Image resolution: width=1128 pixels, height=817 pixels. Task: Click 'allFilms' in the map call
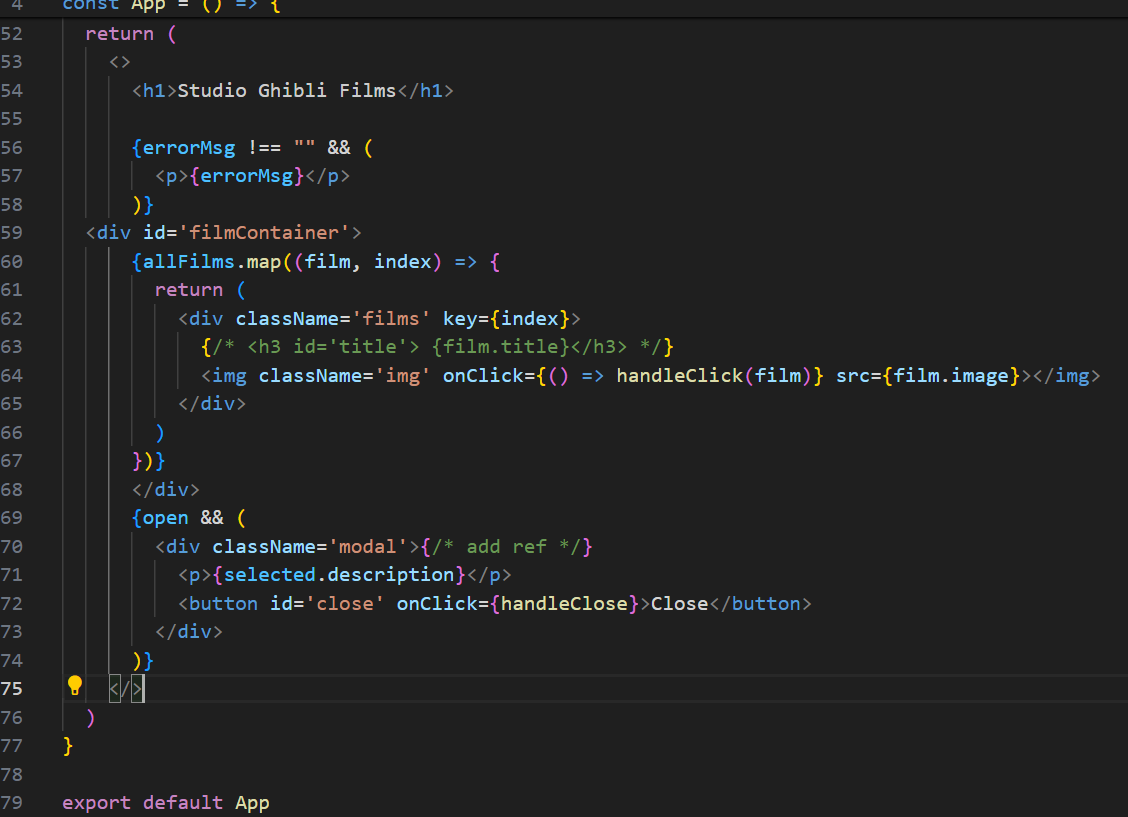pos(188,262)
